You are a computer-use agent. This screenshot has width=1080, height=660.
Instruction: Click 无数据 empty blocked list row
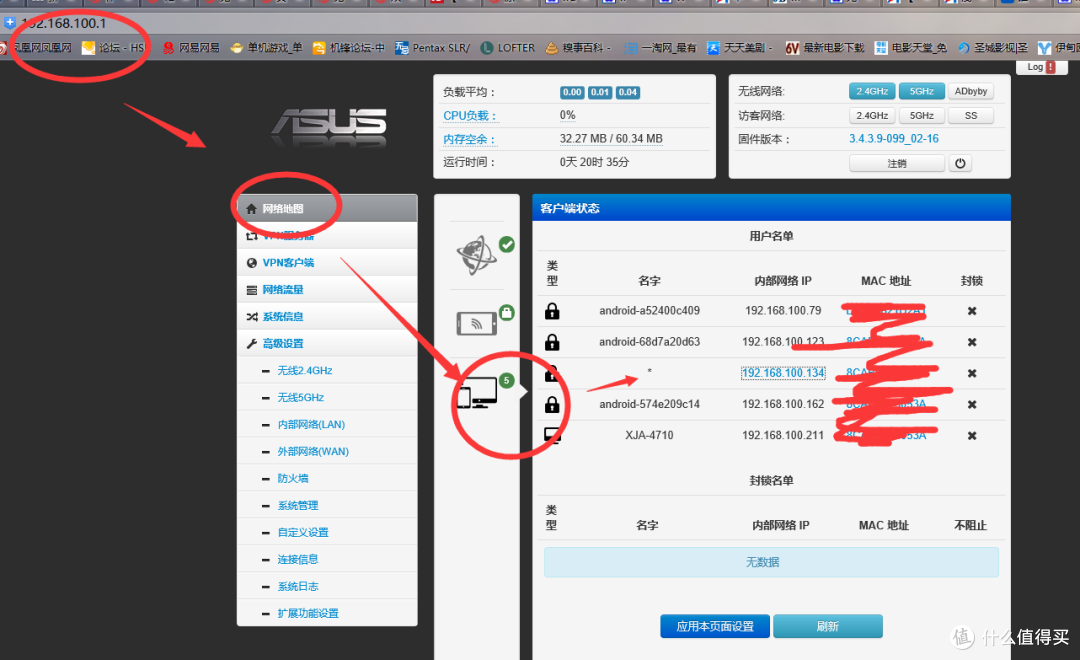pyautogui.click(x=771, y=562)
